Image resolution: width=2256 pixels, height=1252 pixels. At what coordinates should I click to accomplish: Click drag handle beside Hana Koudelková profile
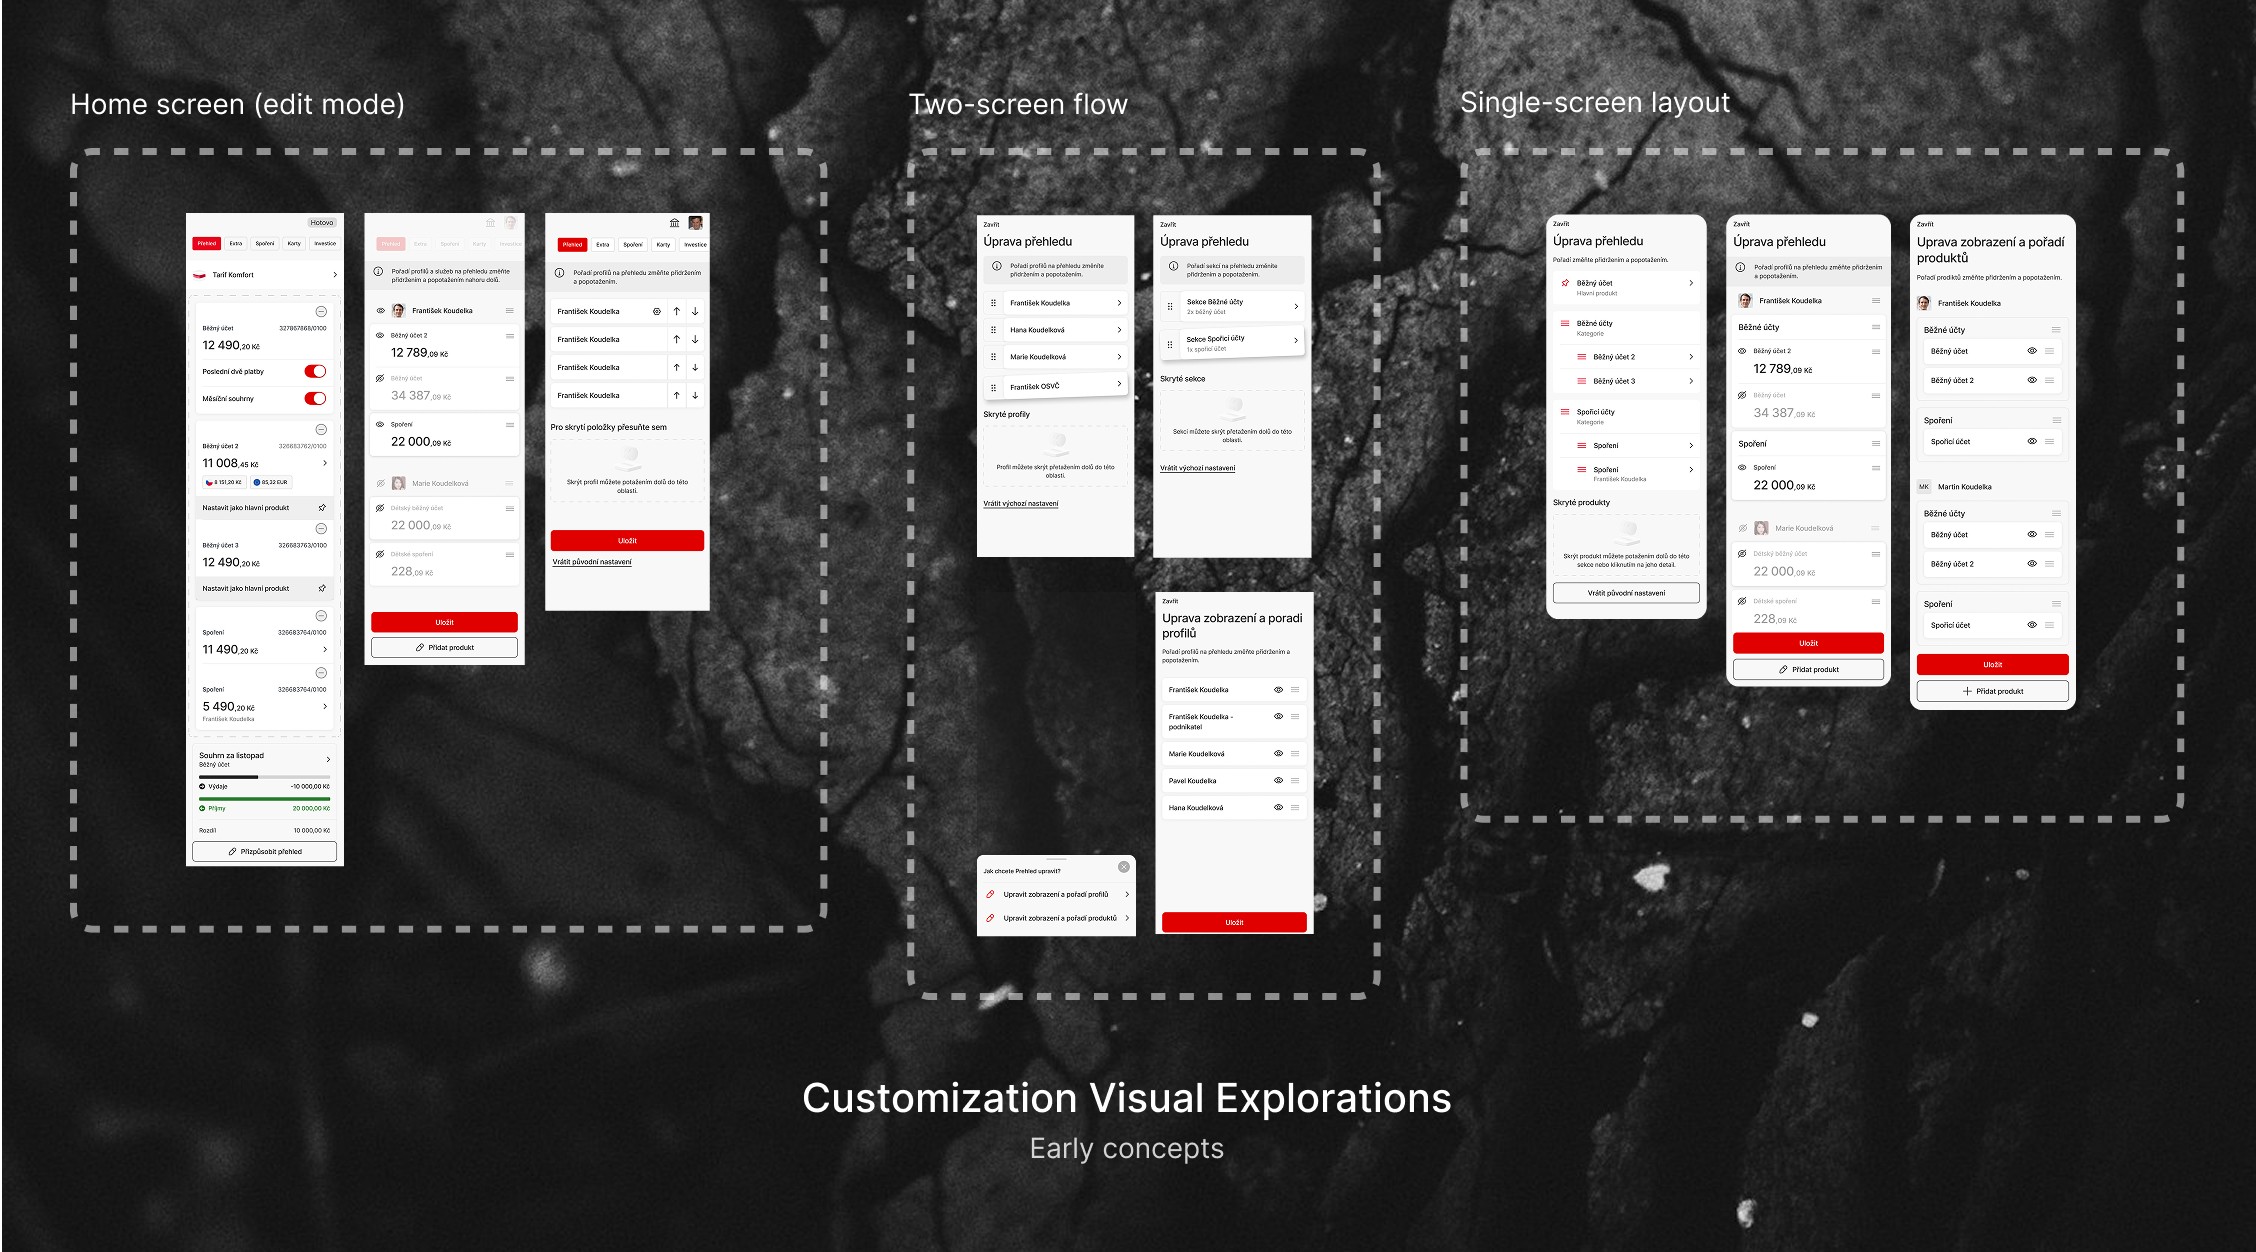[993, 330]
